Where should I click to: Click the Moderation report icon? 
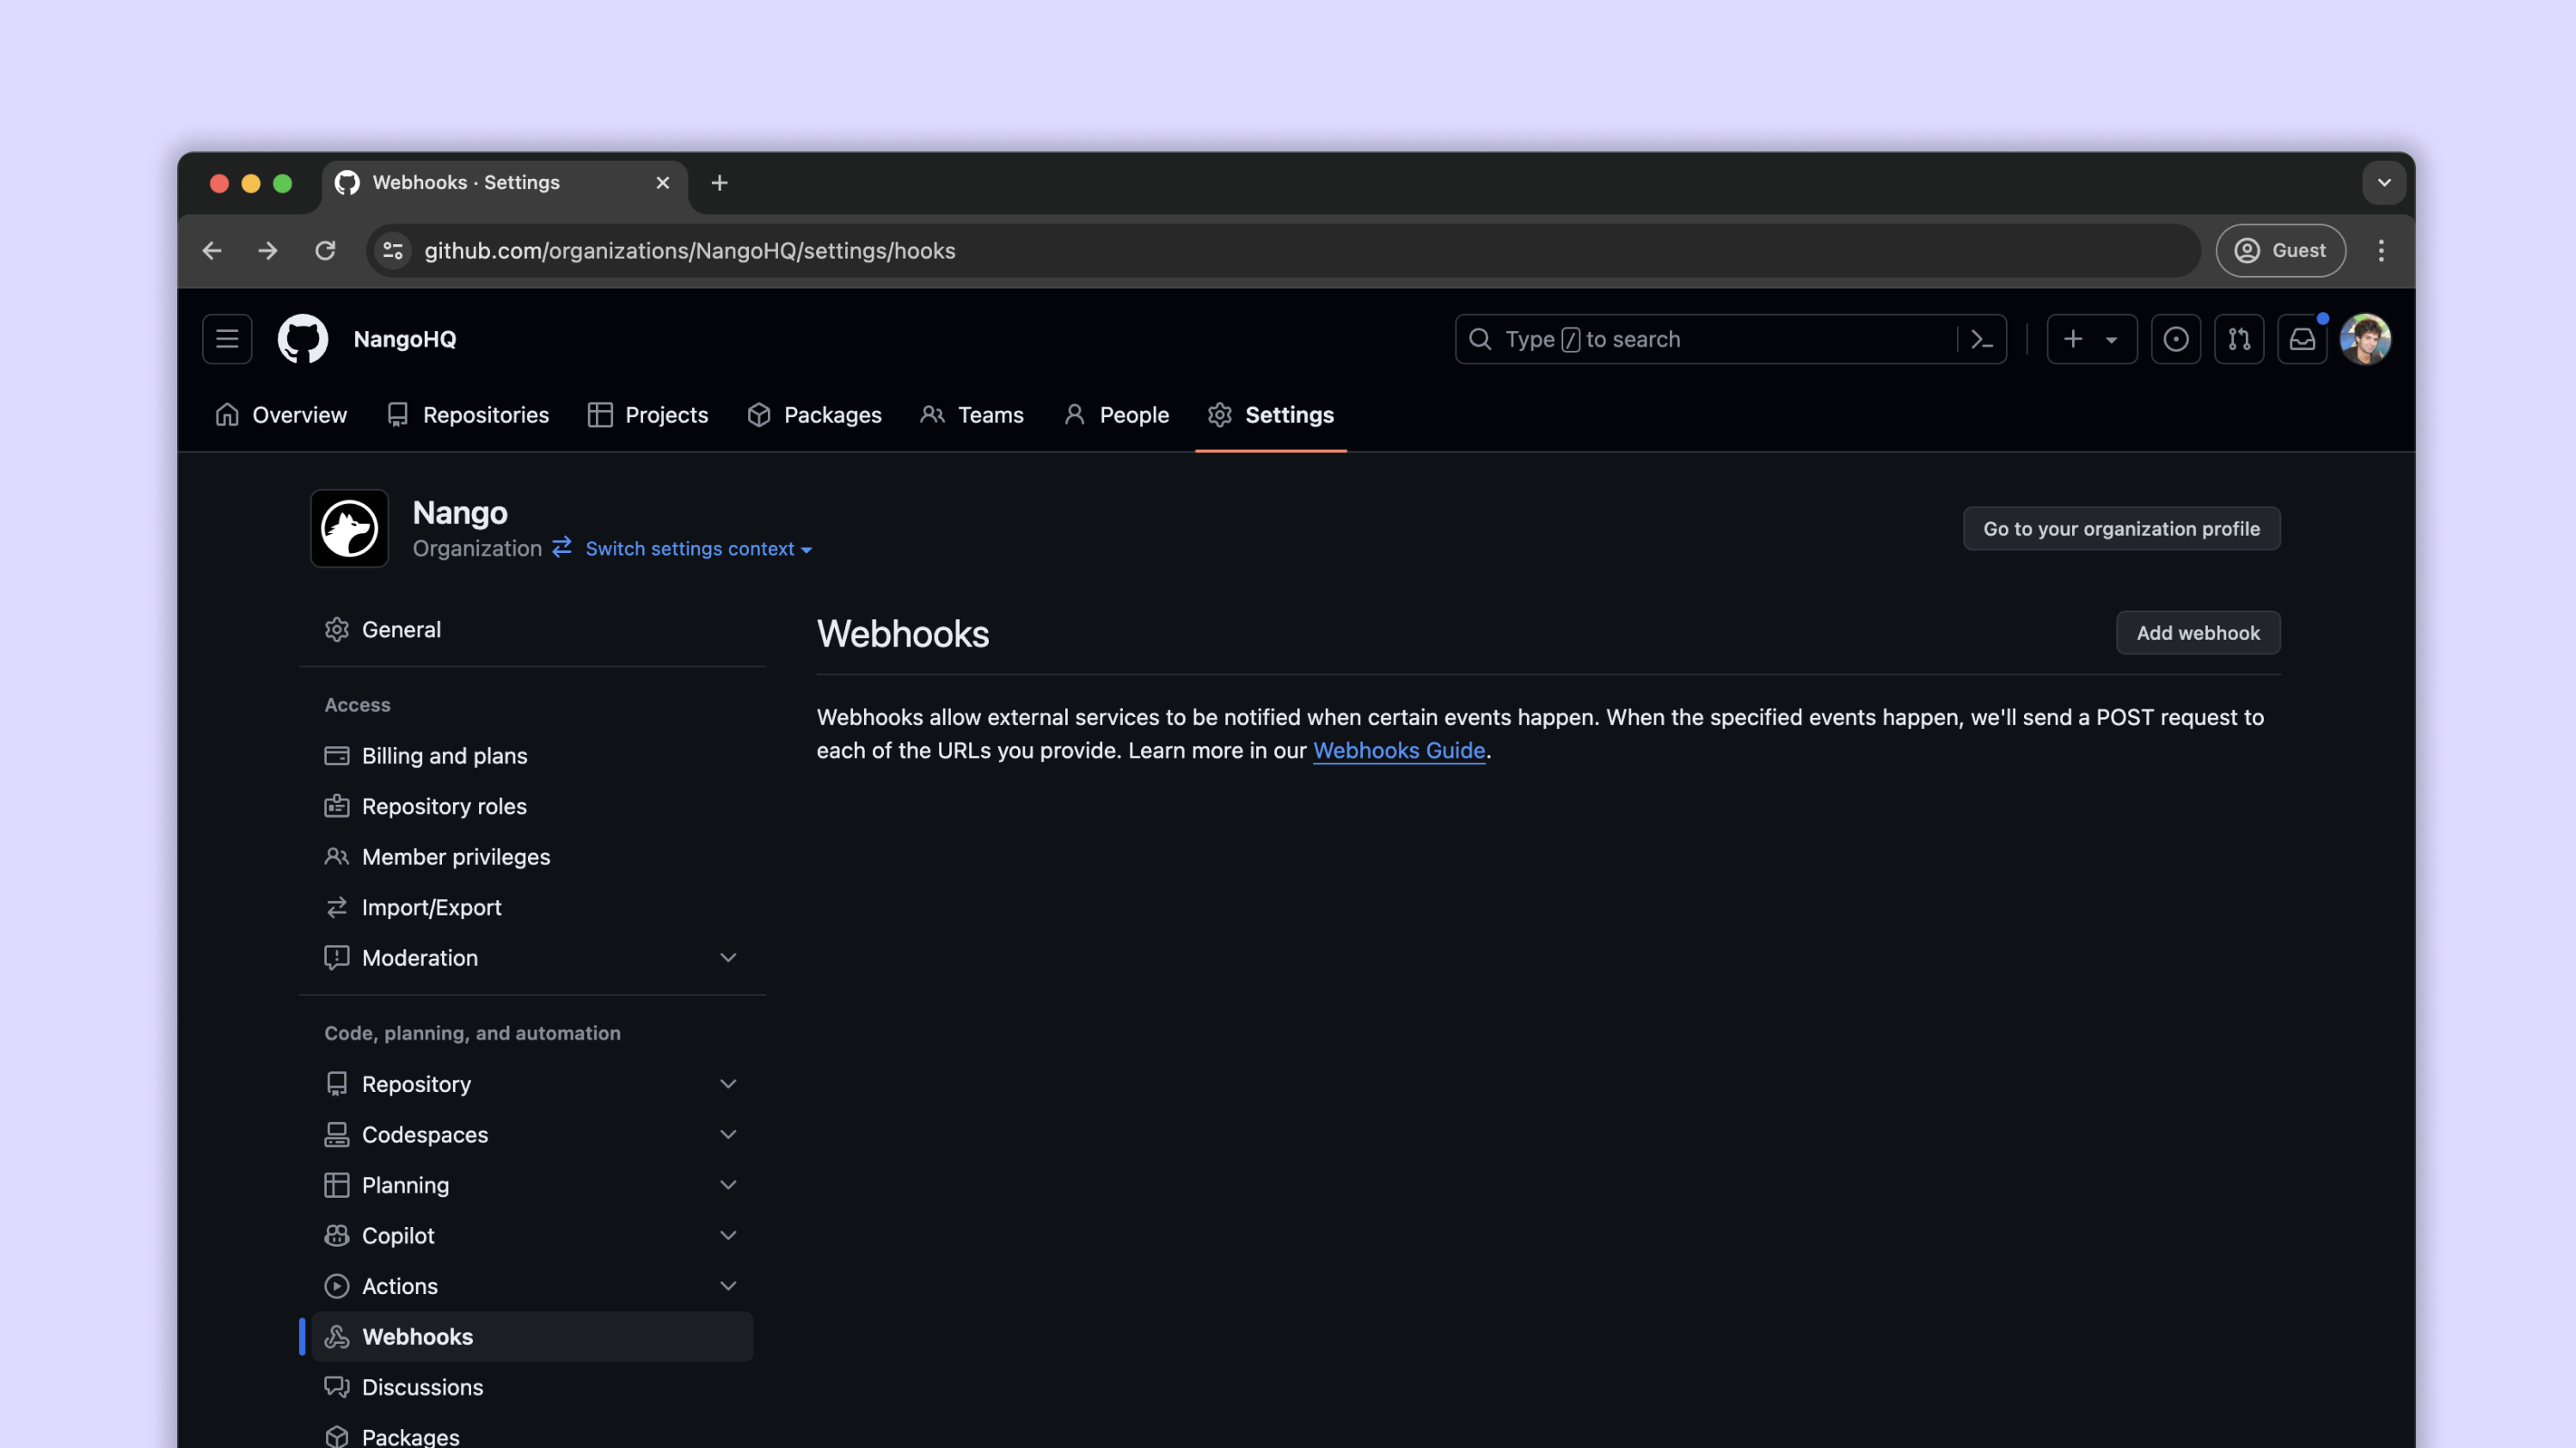337,957
